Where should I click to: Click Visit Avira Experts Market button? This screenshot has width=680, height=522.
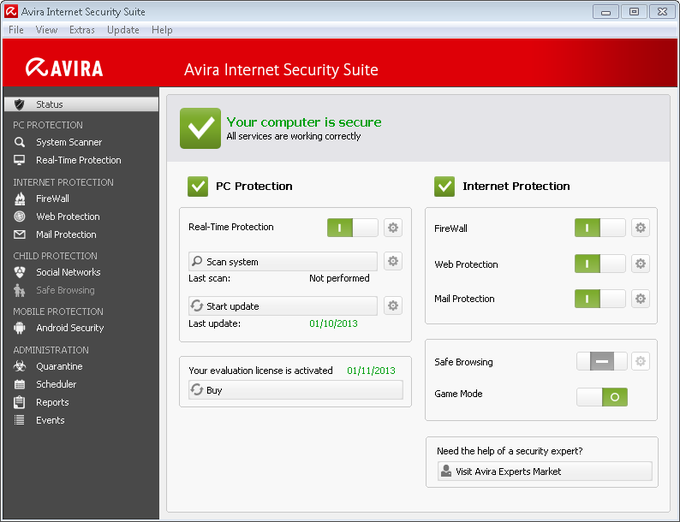(x=545, y=471)
